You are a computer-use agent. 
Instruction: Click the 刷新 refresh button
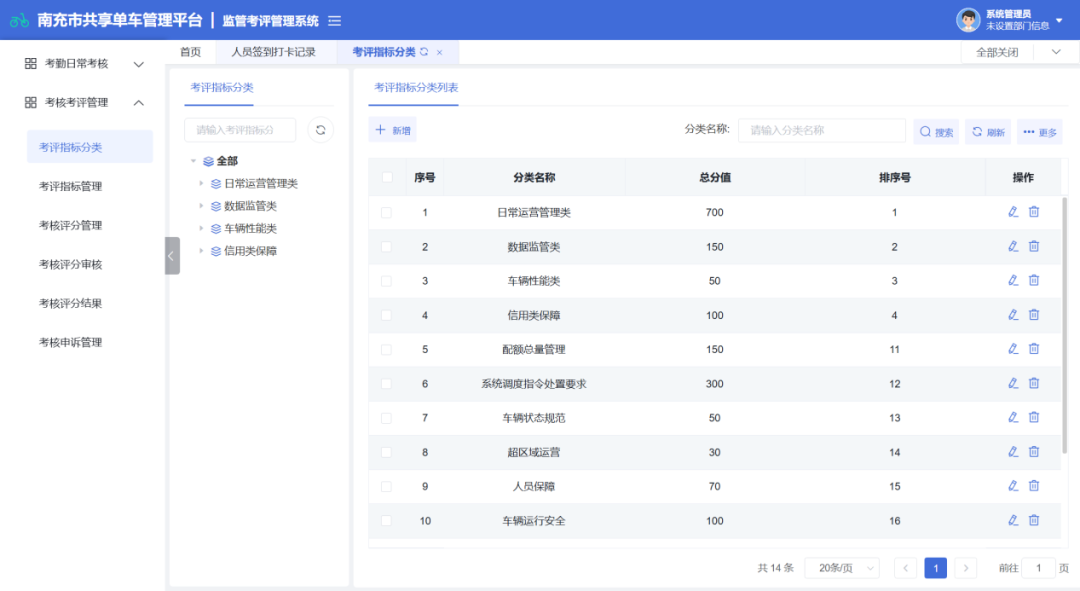988,132
